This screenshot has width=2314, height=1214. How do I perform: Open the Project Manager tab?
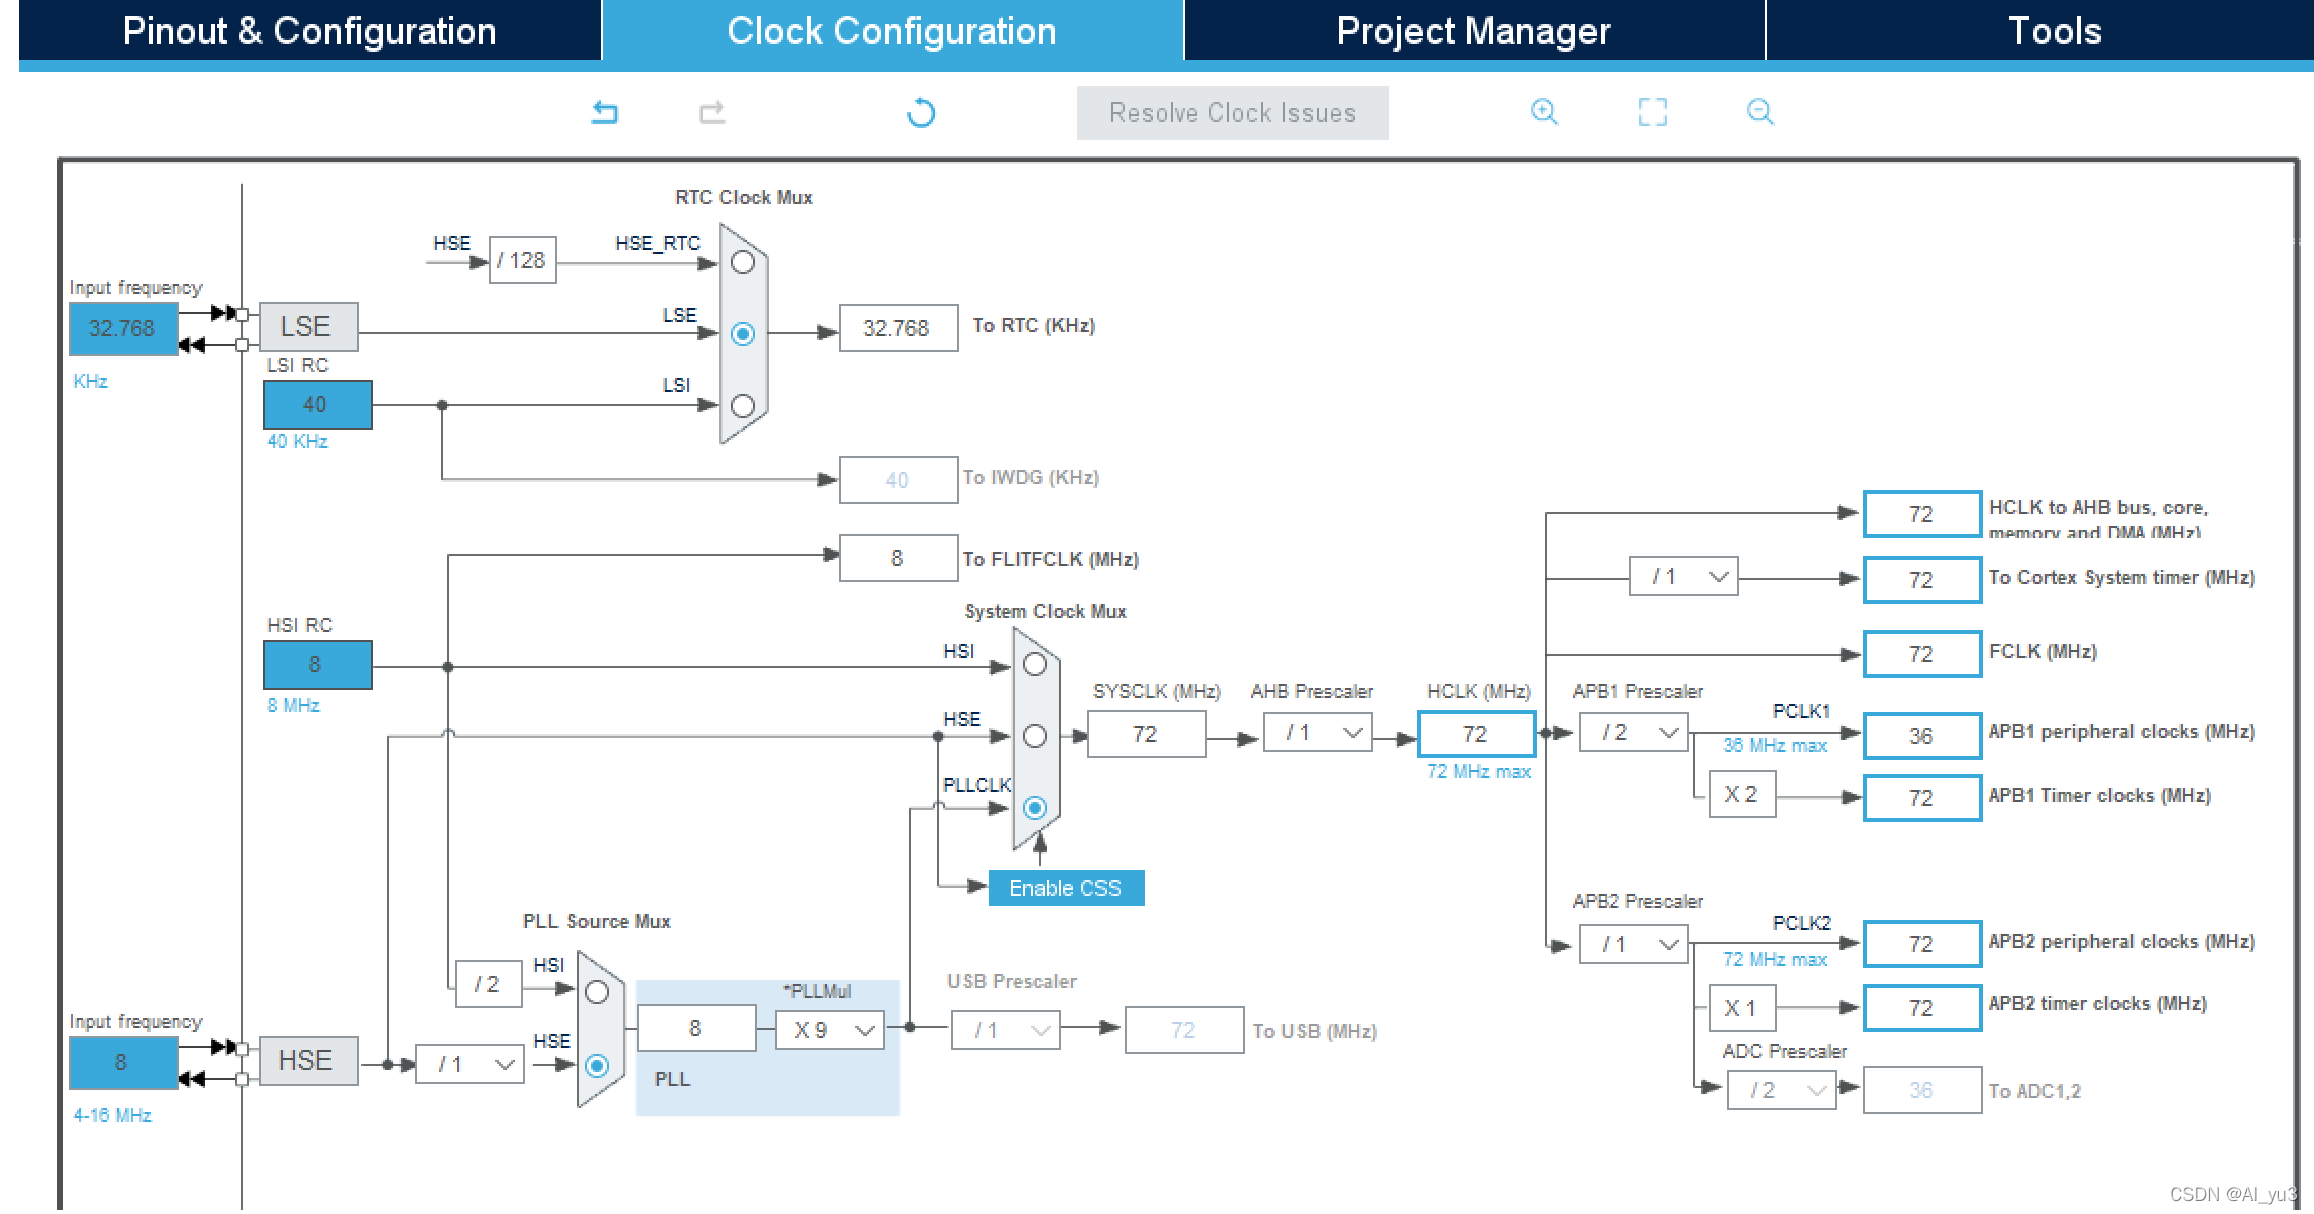(1473, 31)
